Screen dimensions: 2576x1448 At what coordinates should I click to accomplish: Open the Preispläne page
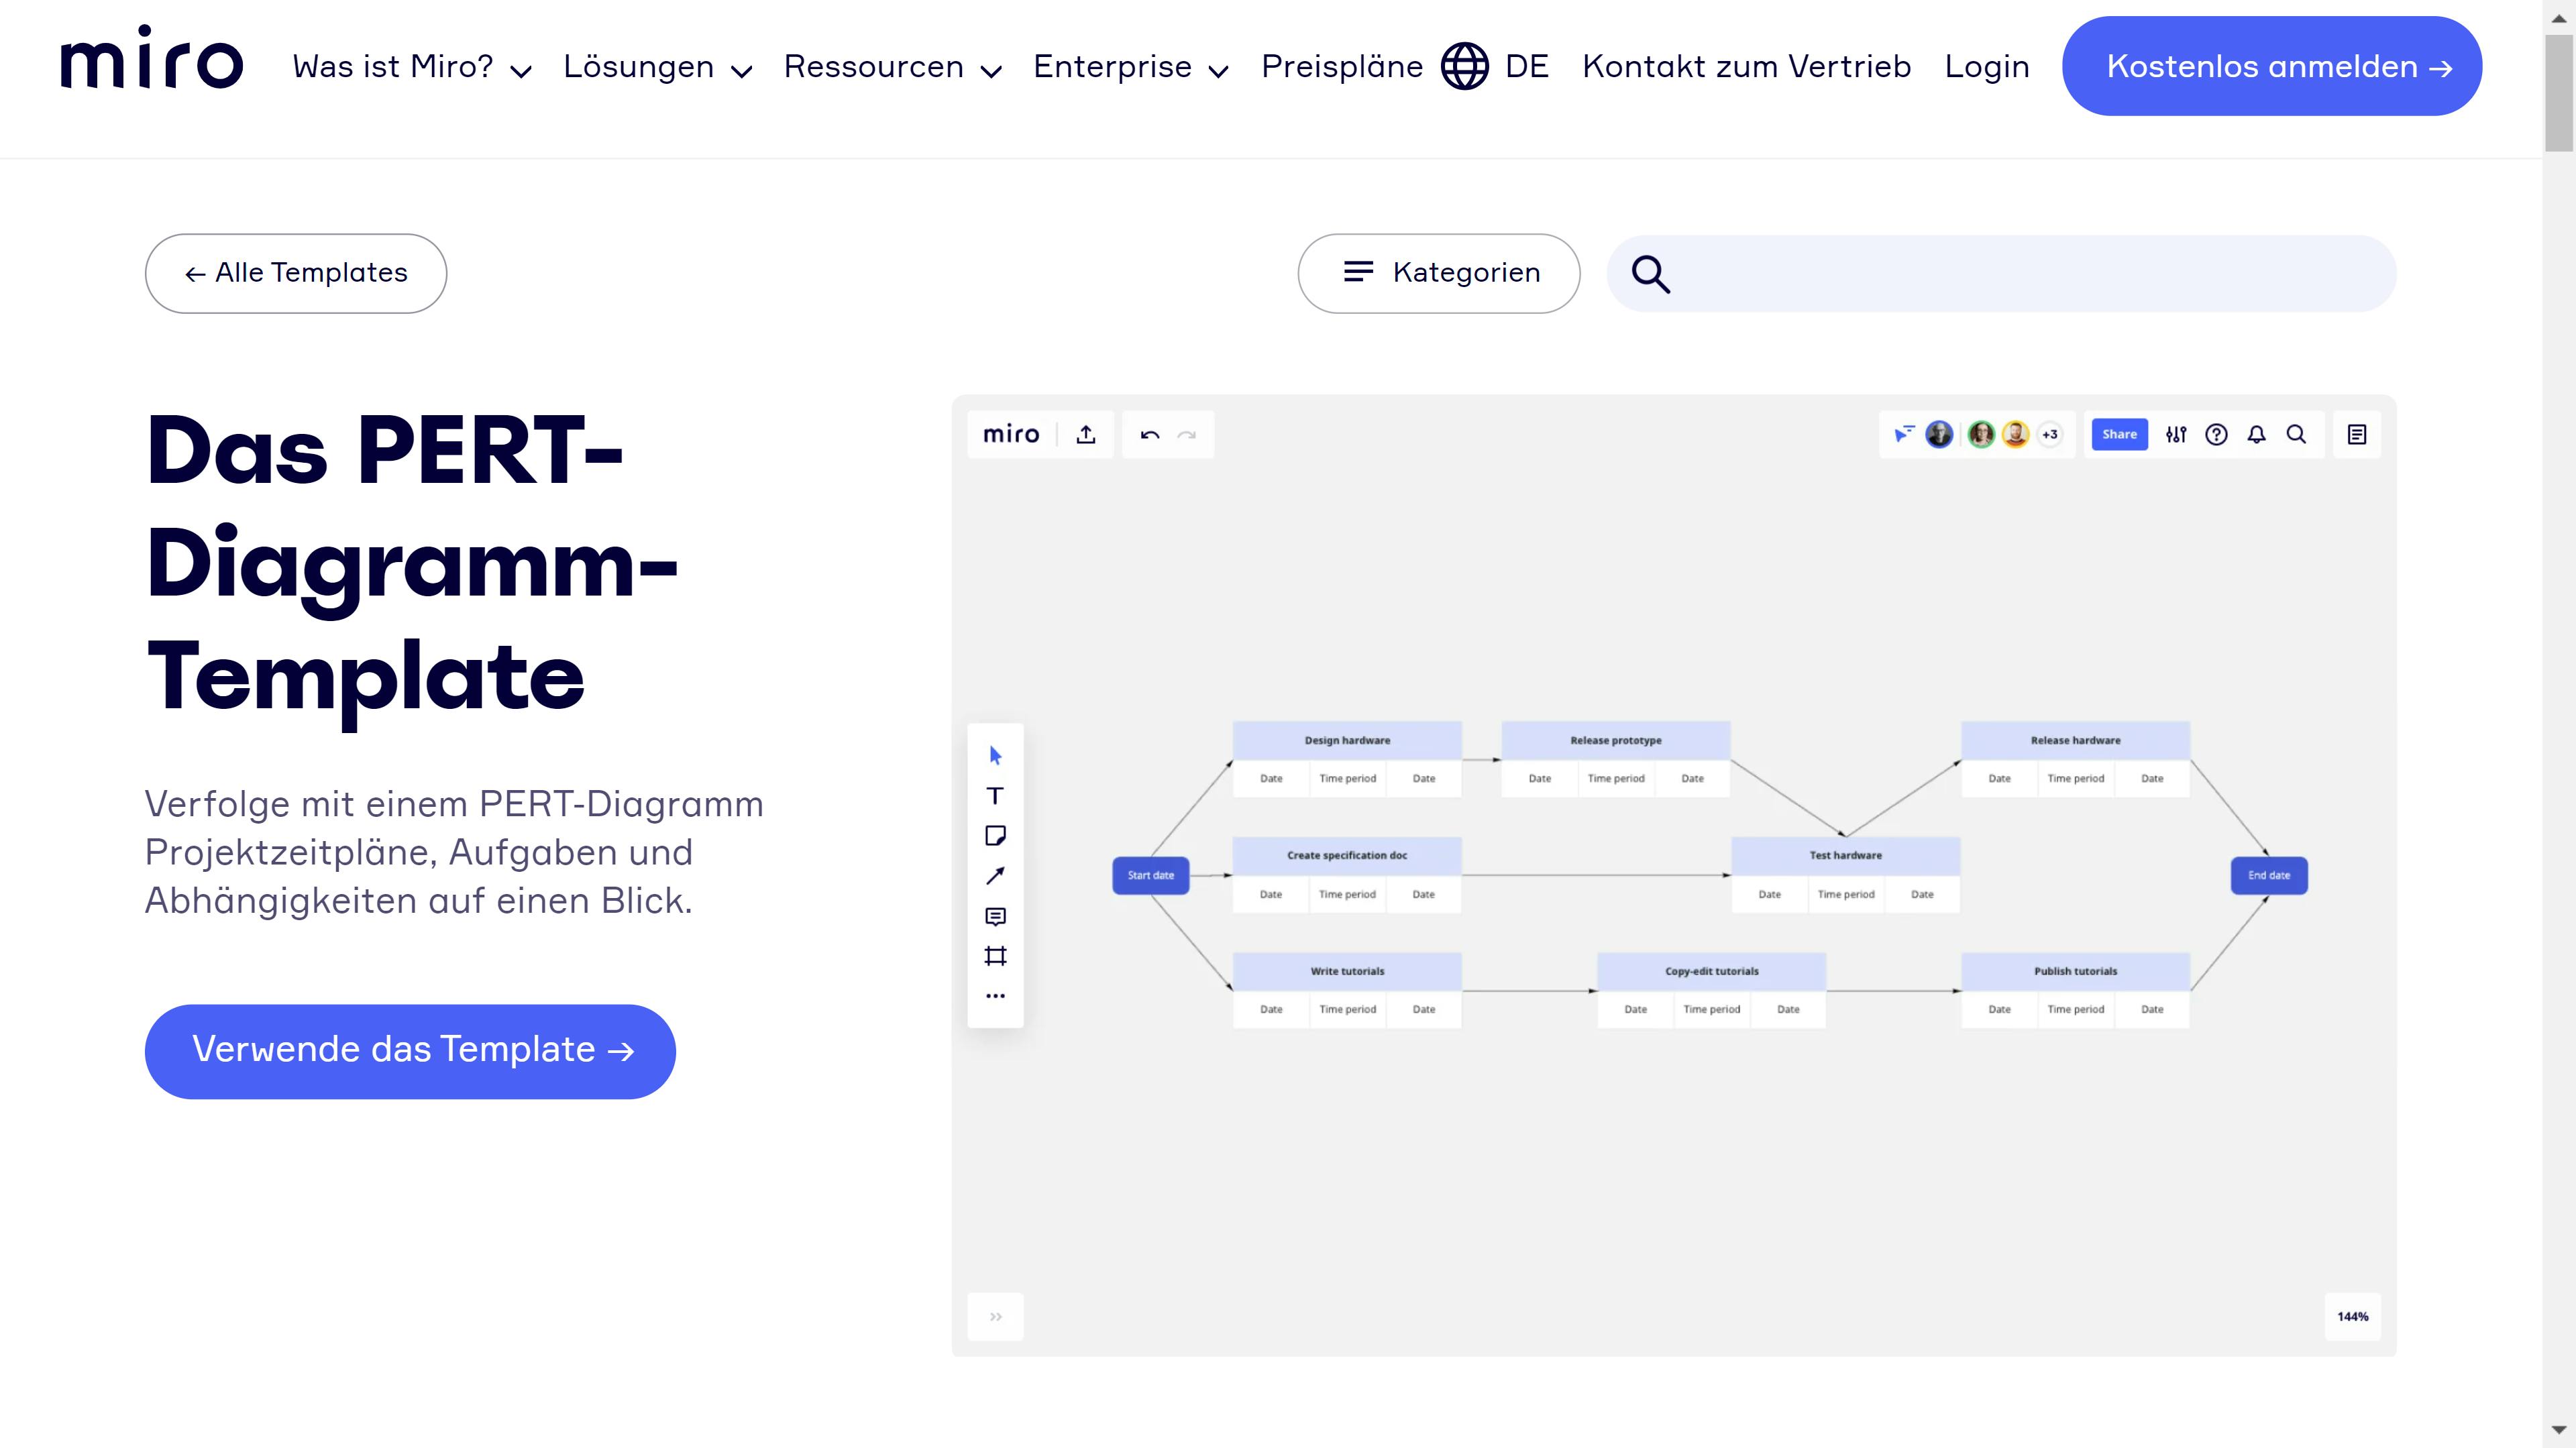click(1342, 67)
